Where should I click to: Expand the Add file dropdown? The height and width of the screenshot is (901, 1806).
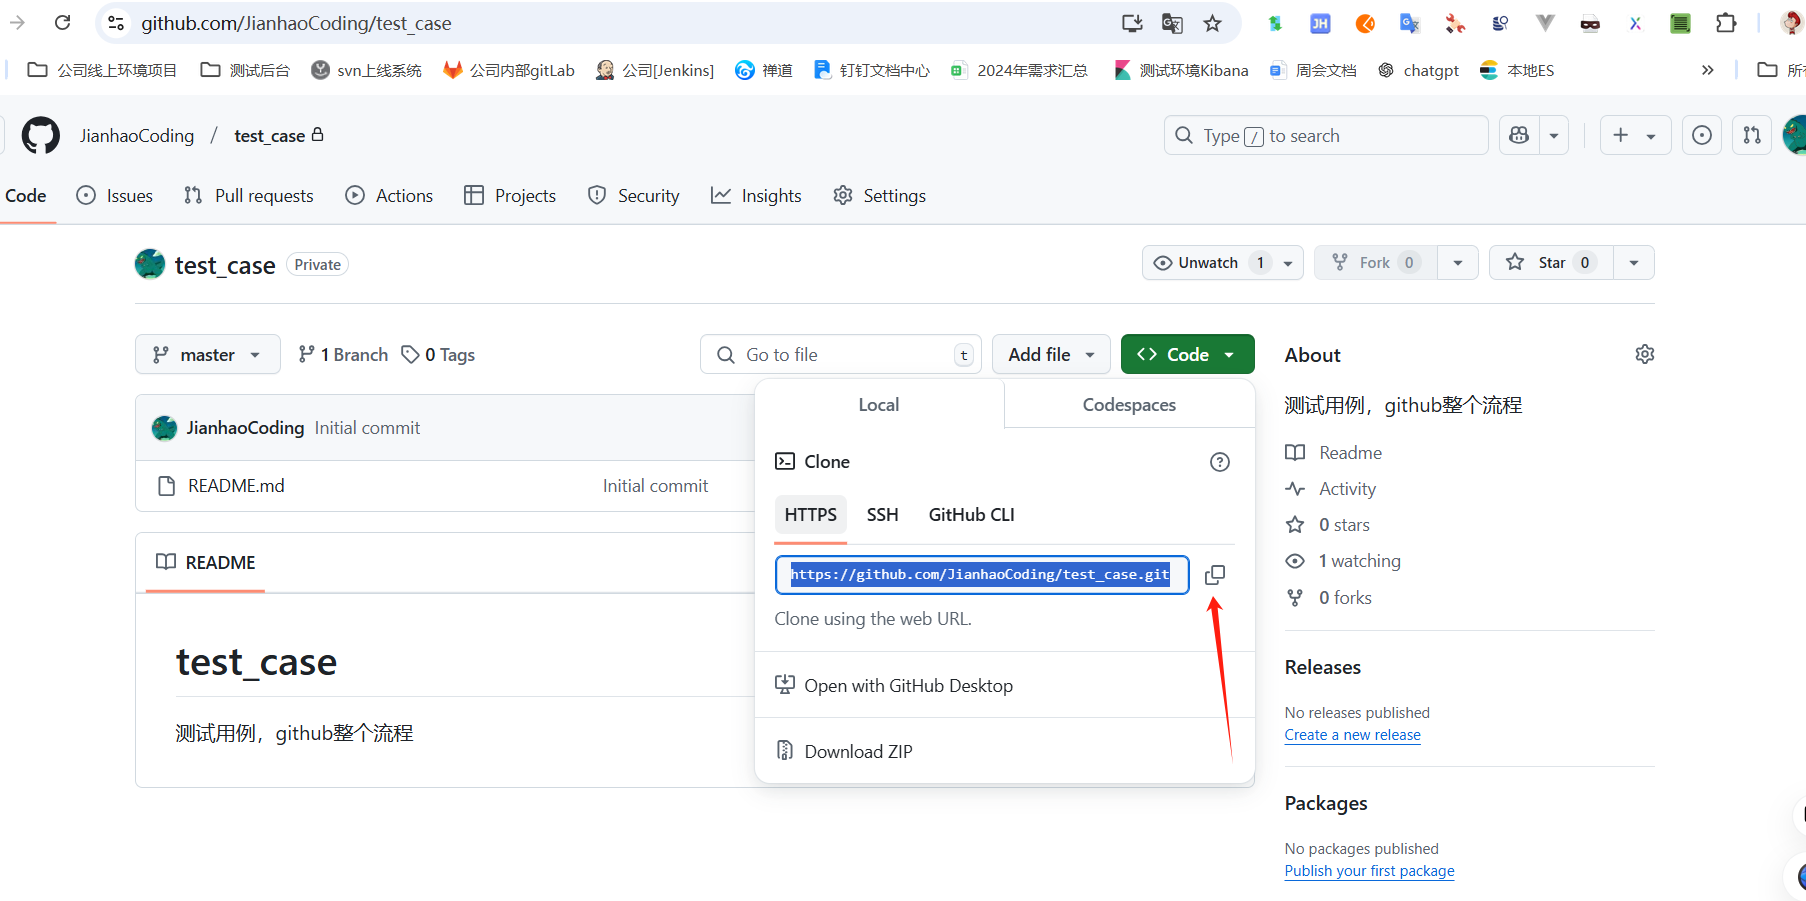(x=1051, y=355)
